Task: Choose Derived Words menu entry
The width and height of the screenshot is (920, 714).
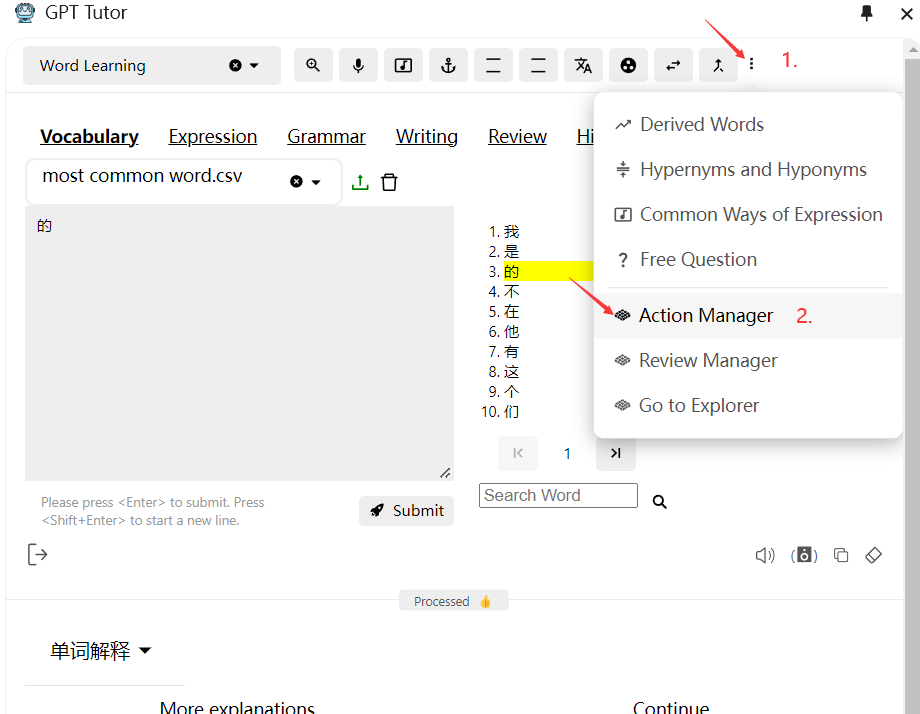Action: pos(701,125)
